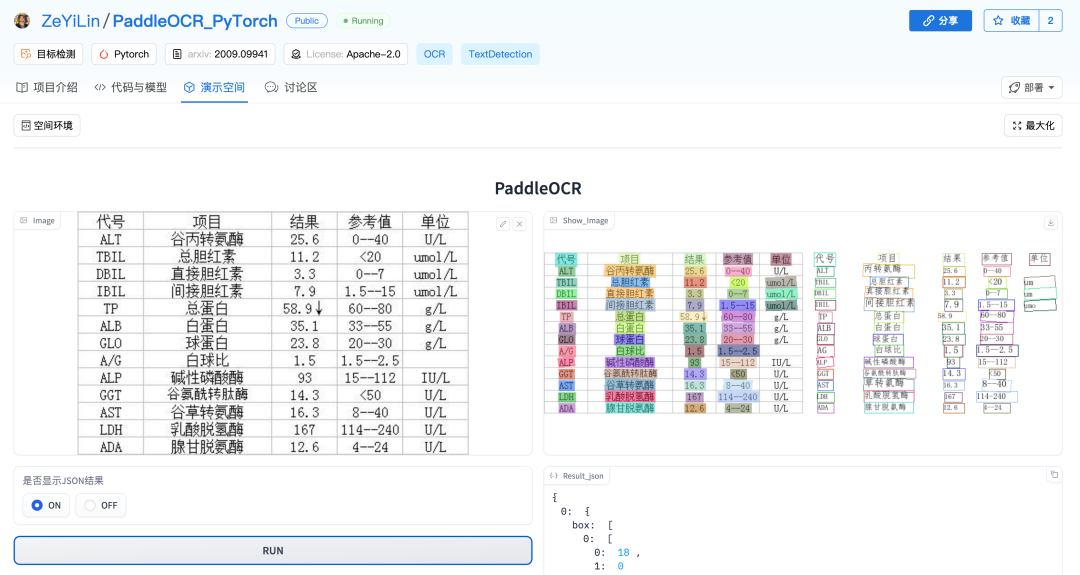Click the uploaded lab report image
The width and height of the screenshot is (1080, 575).
(x=273, y=333)
